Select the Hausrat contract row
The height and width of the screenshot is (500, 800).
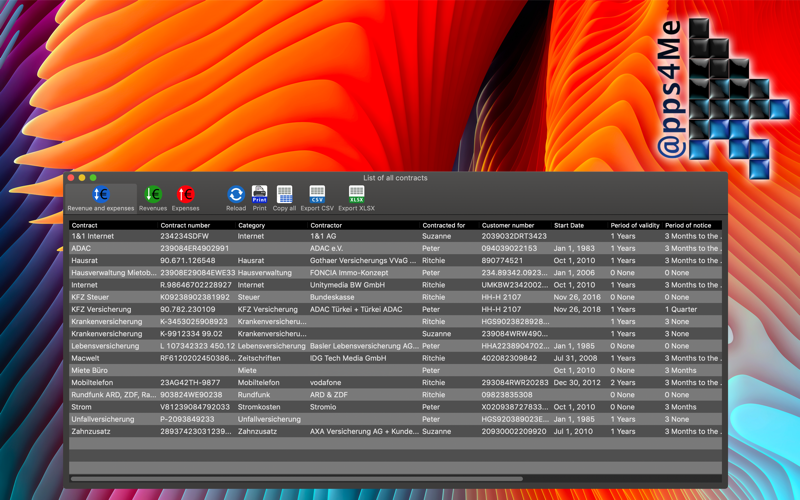click(395, 261)
